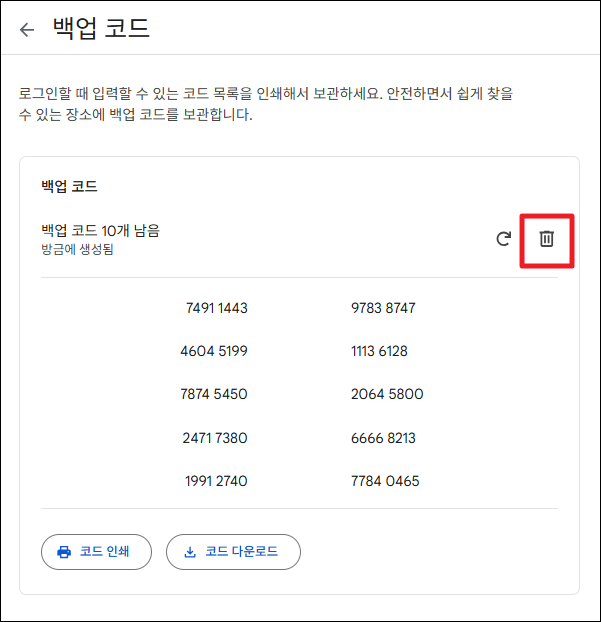The width and height of the screenshot is (601, 622).
Task: Select backup code 7874 5450
Action: [x=214, y=394]
